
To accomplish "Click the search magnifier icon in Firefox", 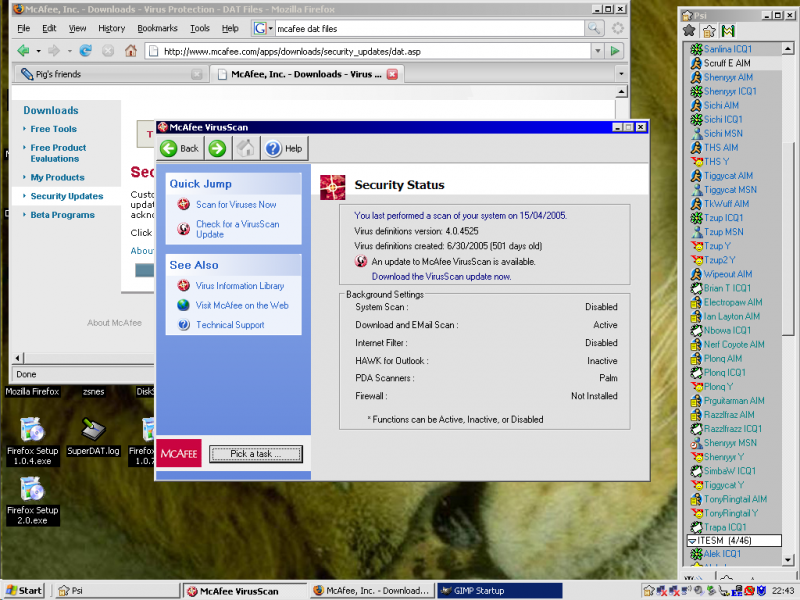I will pos(595,29).
